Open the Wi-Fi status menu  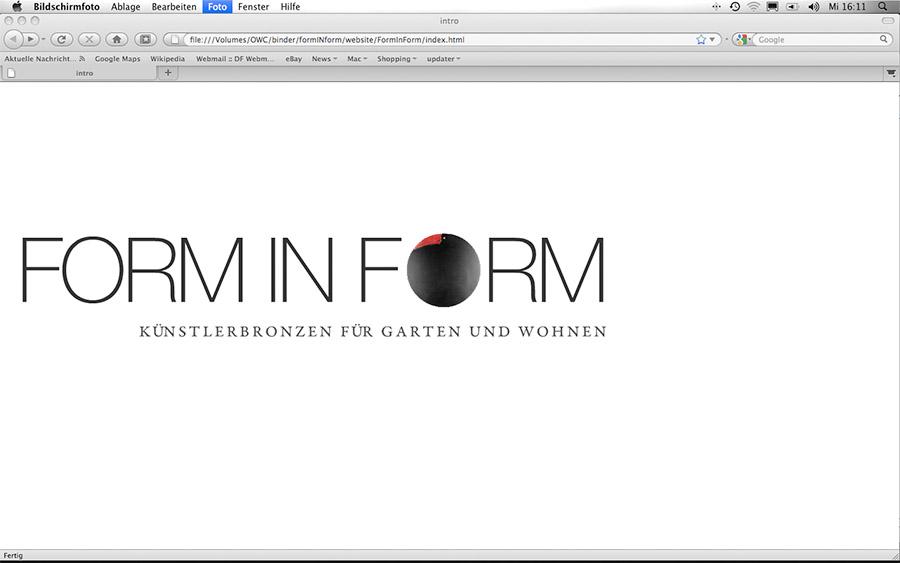[753, 6]
